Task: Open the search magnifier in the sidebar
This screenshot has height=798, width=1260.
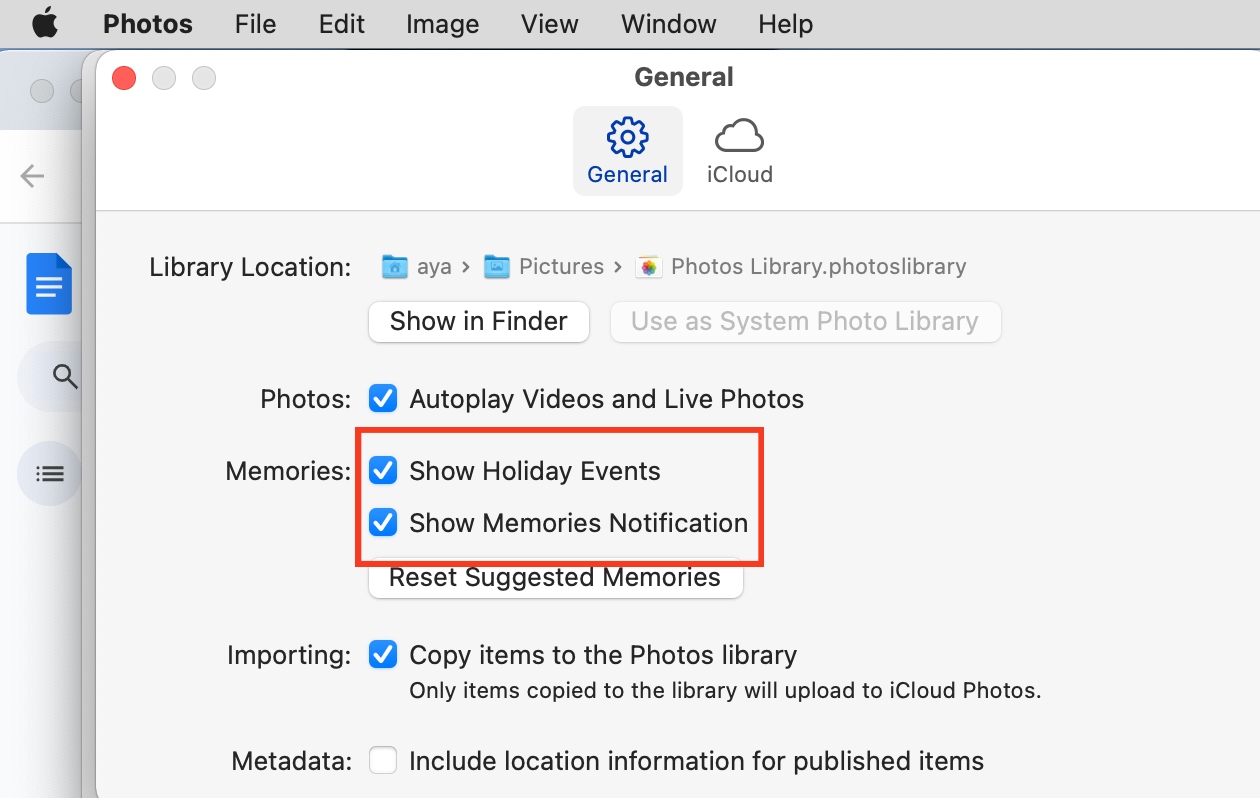Action: click(x=64, y=377)
